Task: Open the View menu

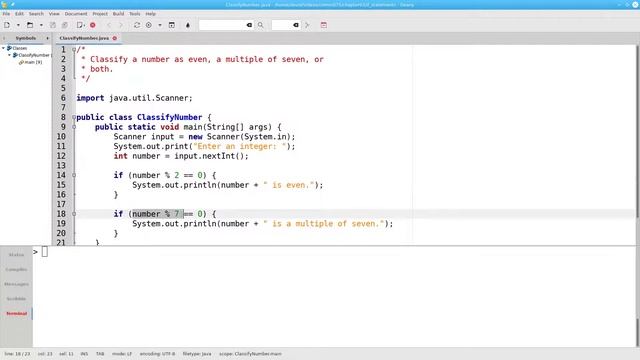Action: tap(54, 14)
